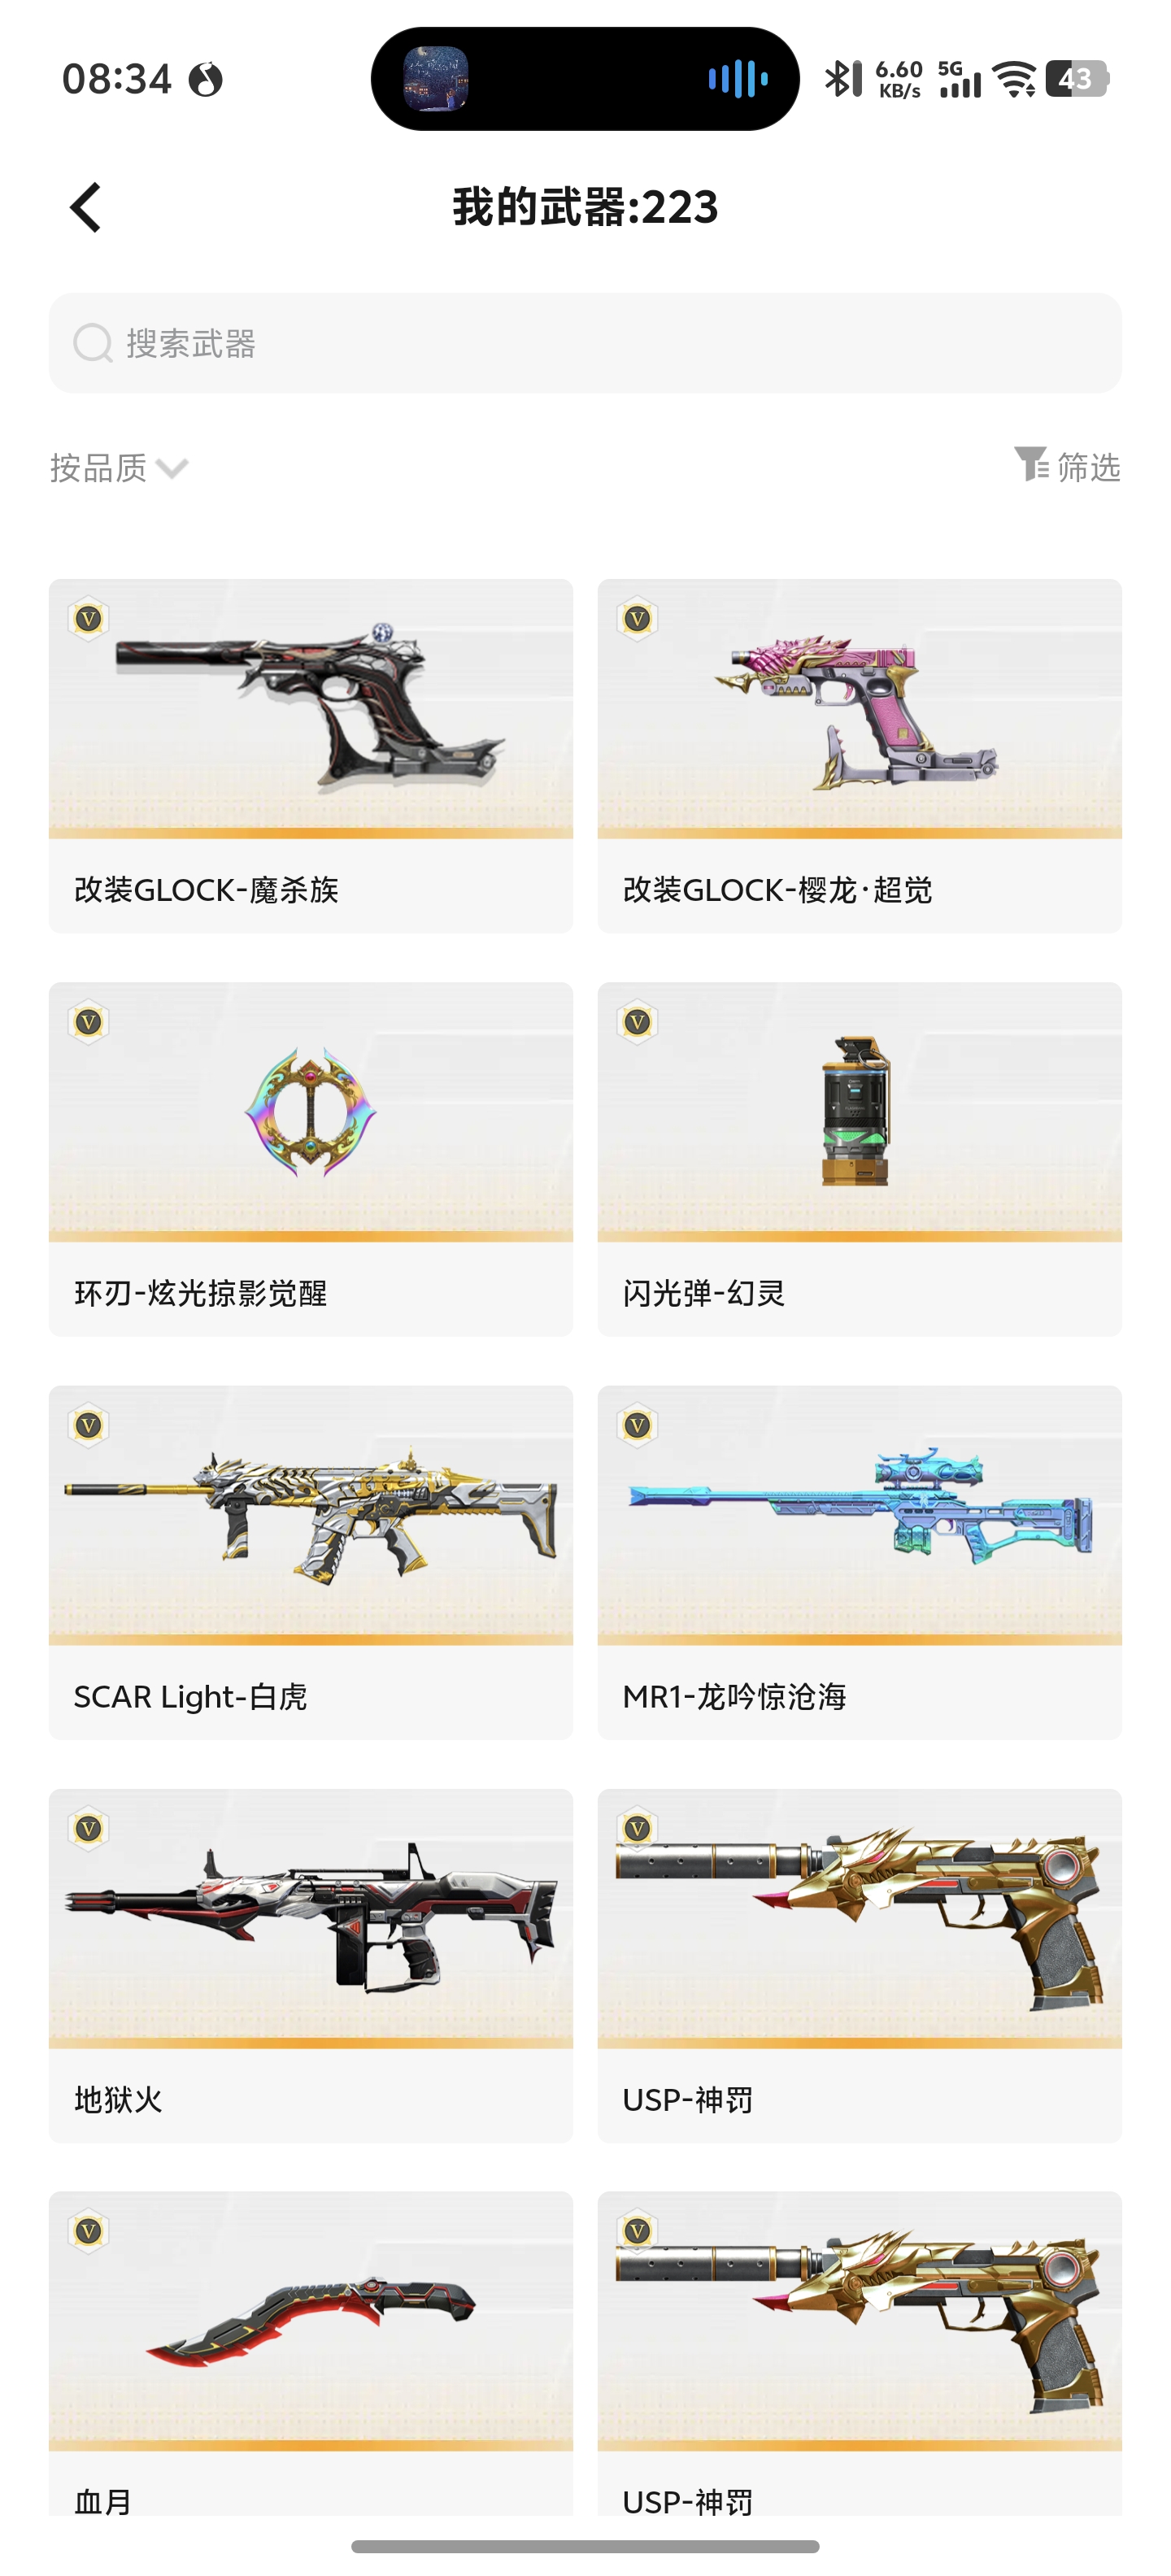Tap V badge on 闪光弹-幻灵 card
This screenshot has height=2576, width=1171.
point(637,1022)
